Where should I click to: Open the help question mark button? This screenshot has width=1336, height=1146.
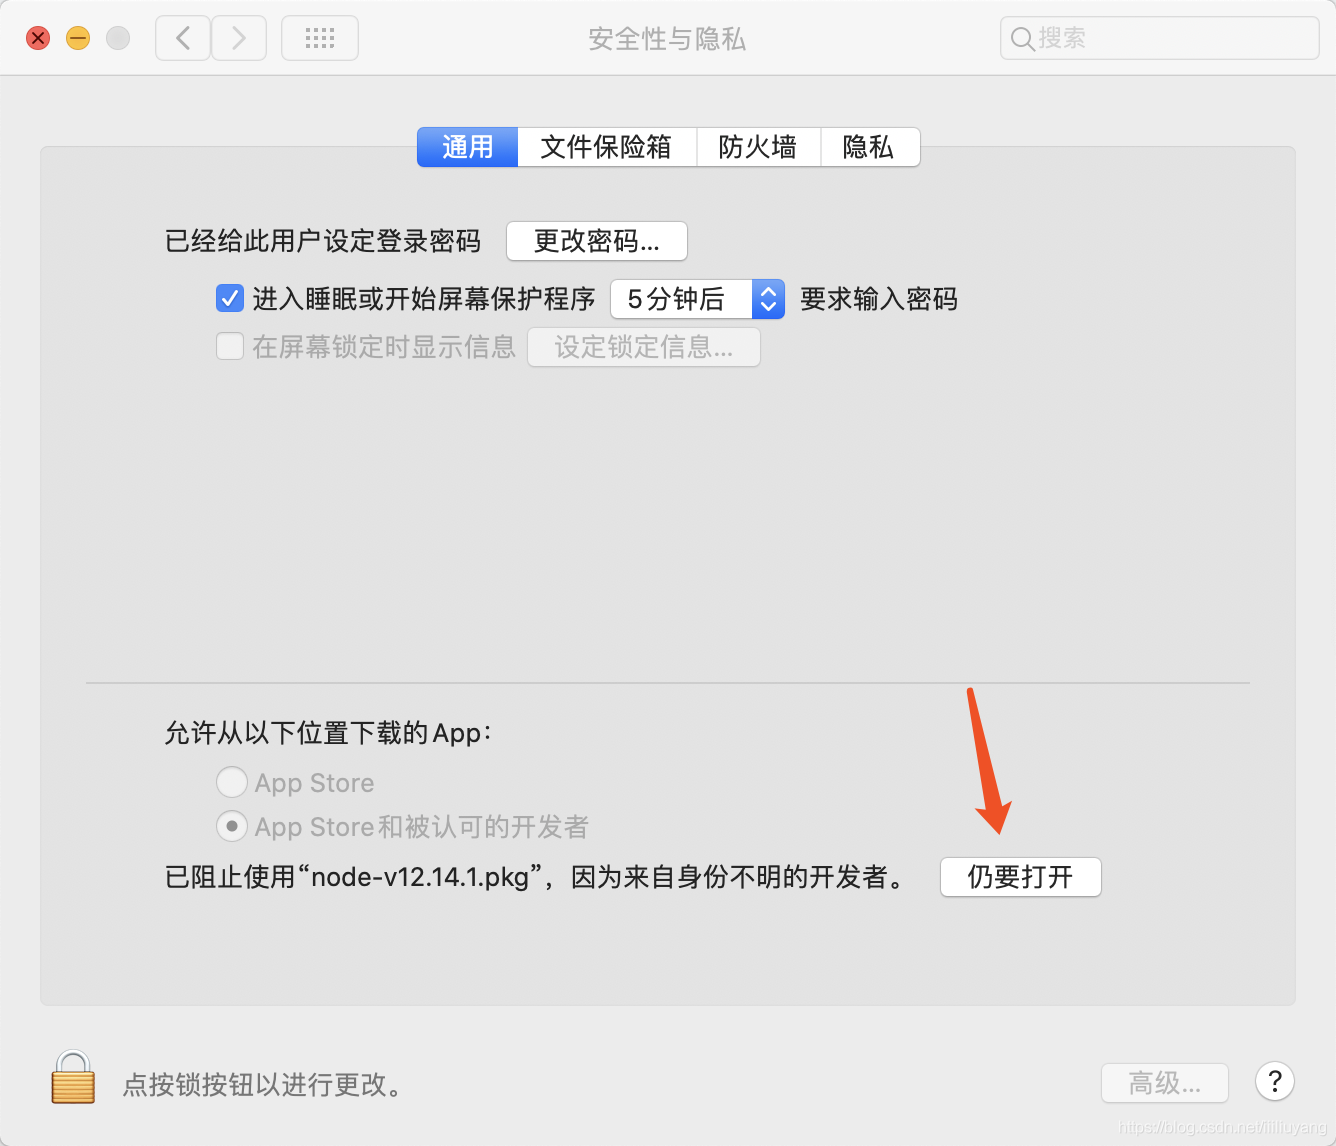1274,1081
